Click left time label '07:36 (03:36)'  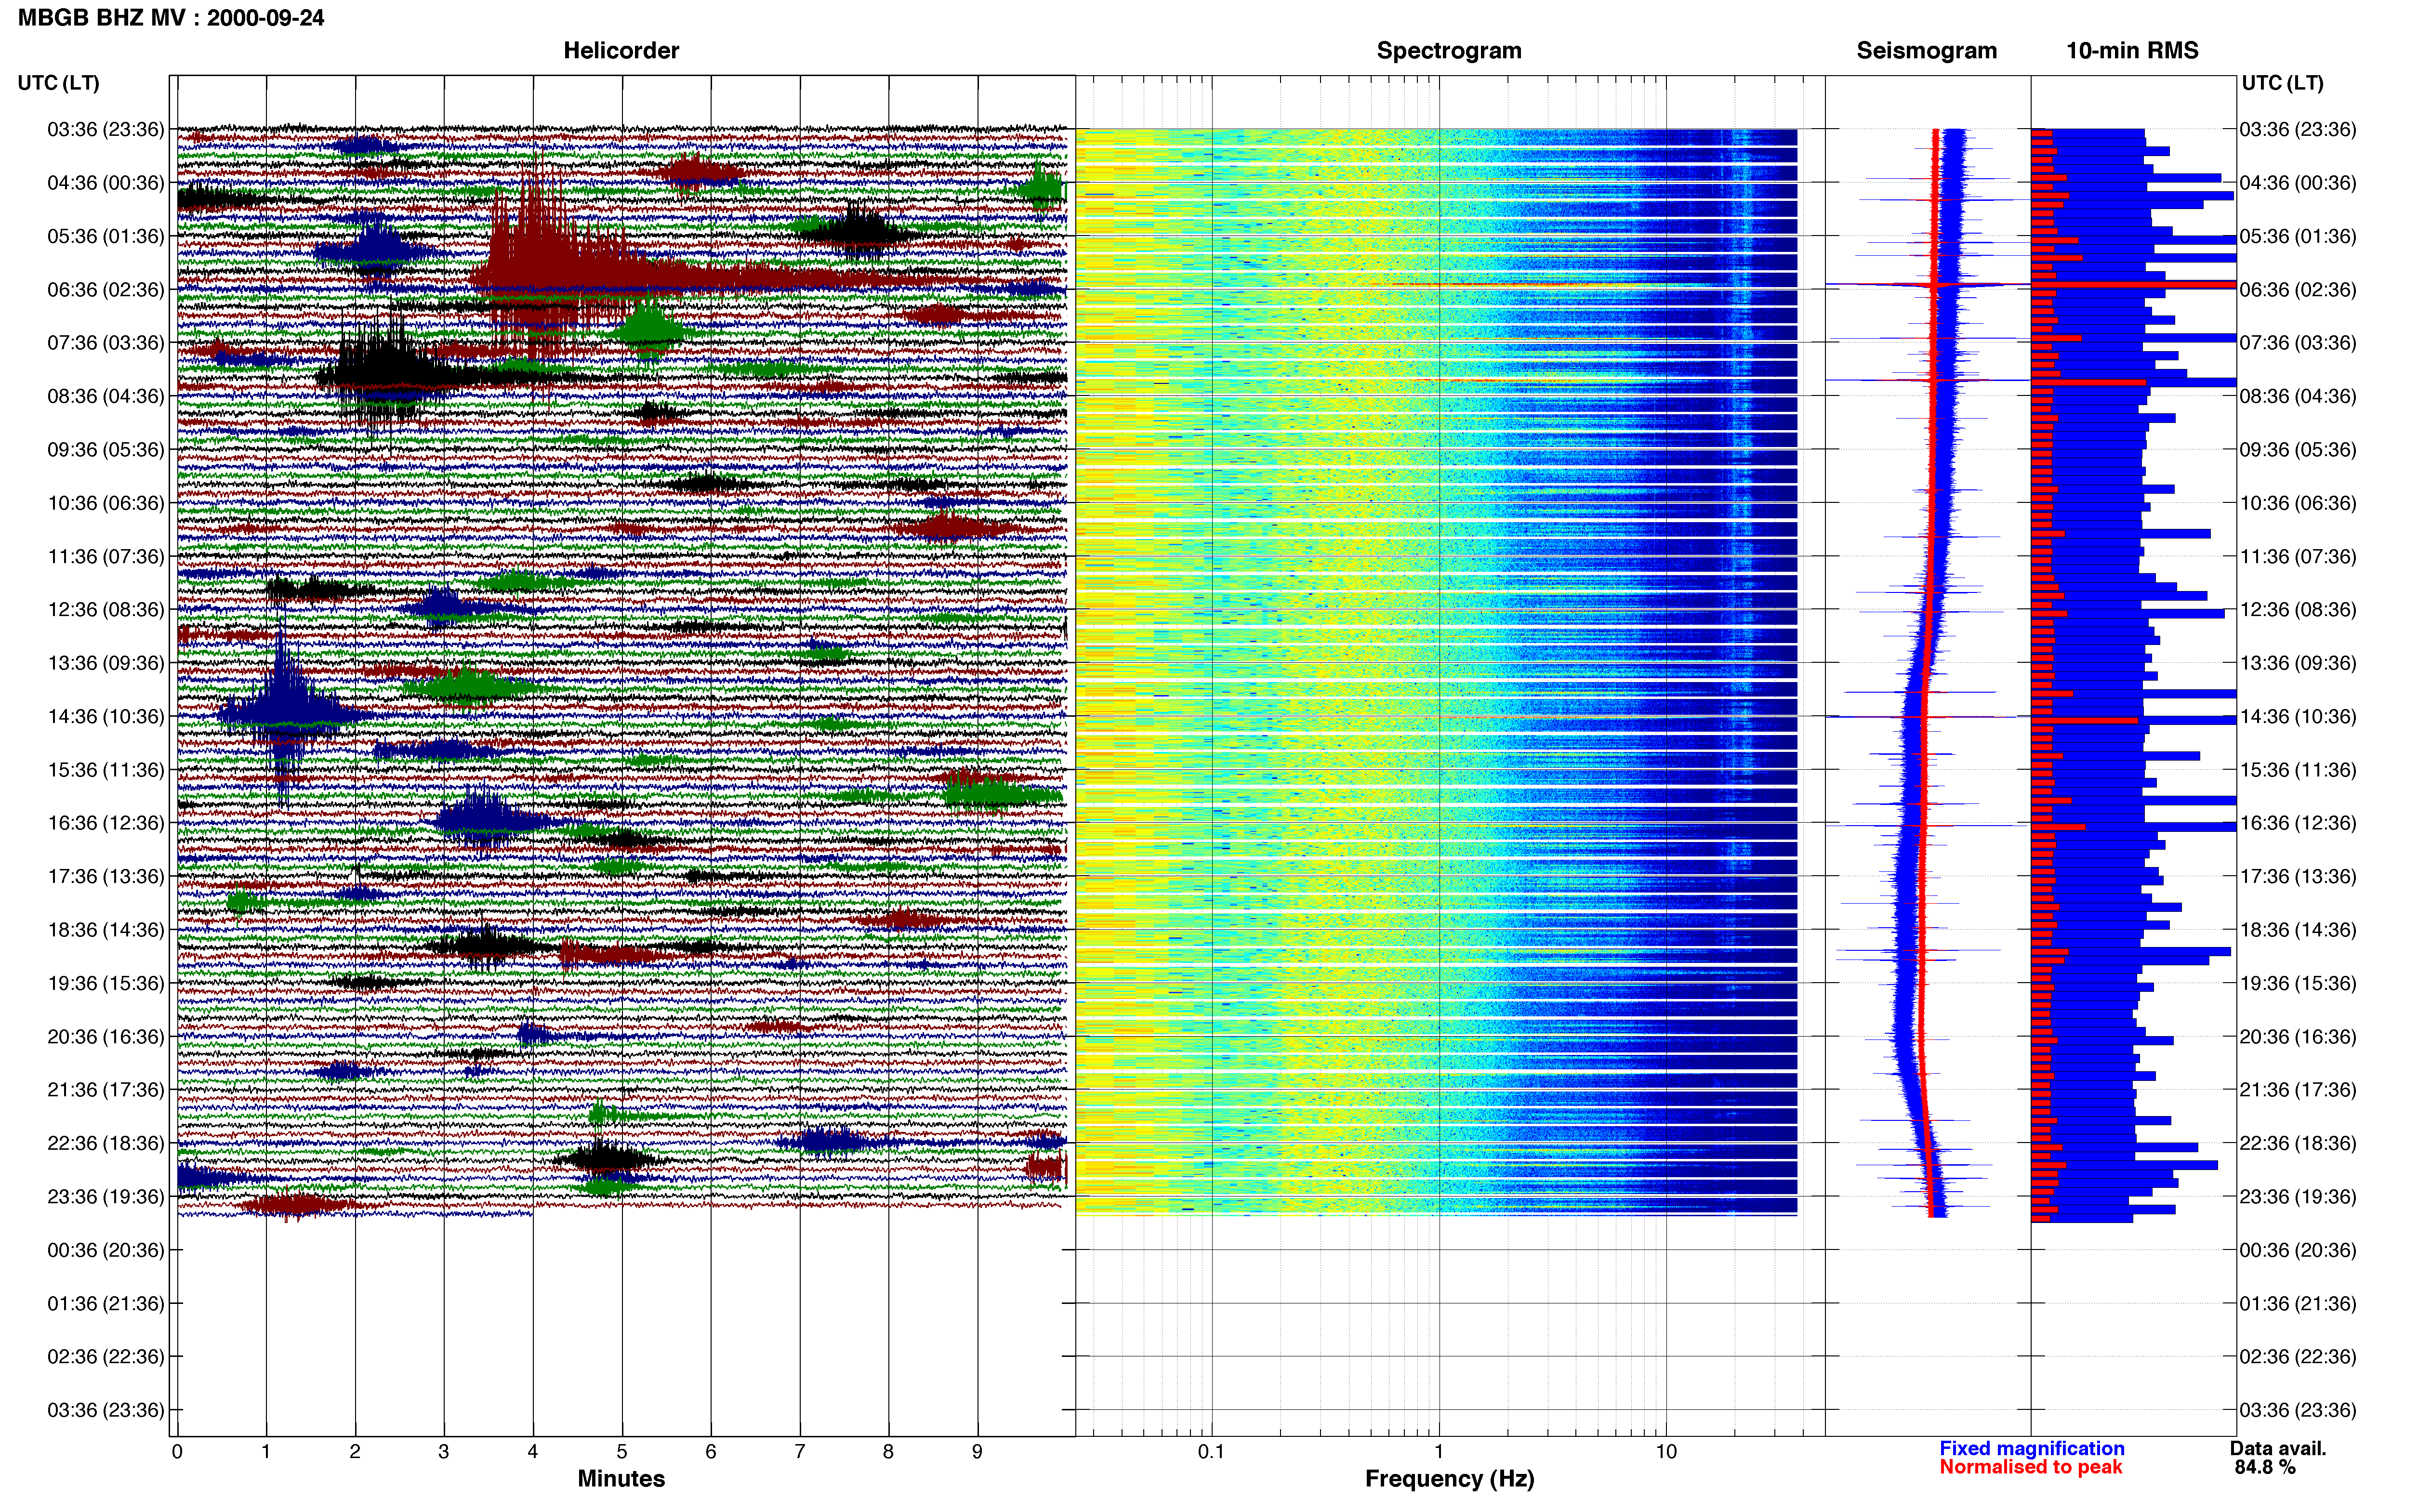[106, 343]
